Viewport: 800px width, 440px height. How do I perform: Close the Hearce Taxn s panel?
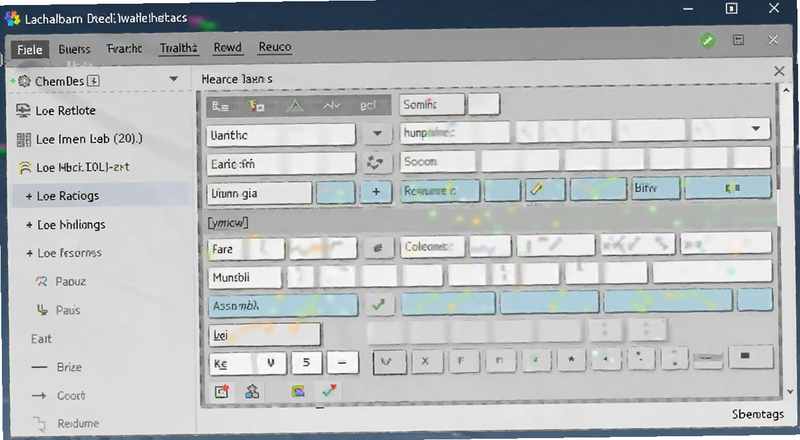(779, 71)
